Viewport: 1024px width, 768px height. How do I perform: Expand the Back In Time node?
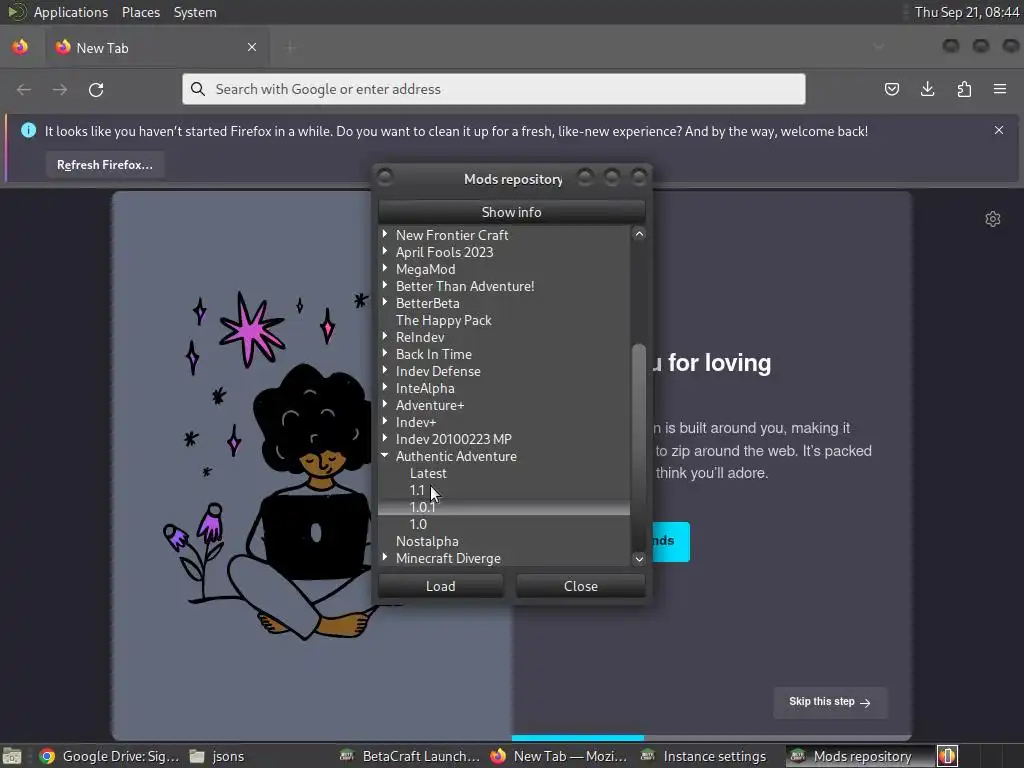(385, 353)
